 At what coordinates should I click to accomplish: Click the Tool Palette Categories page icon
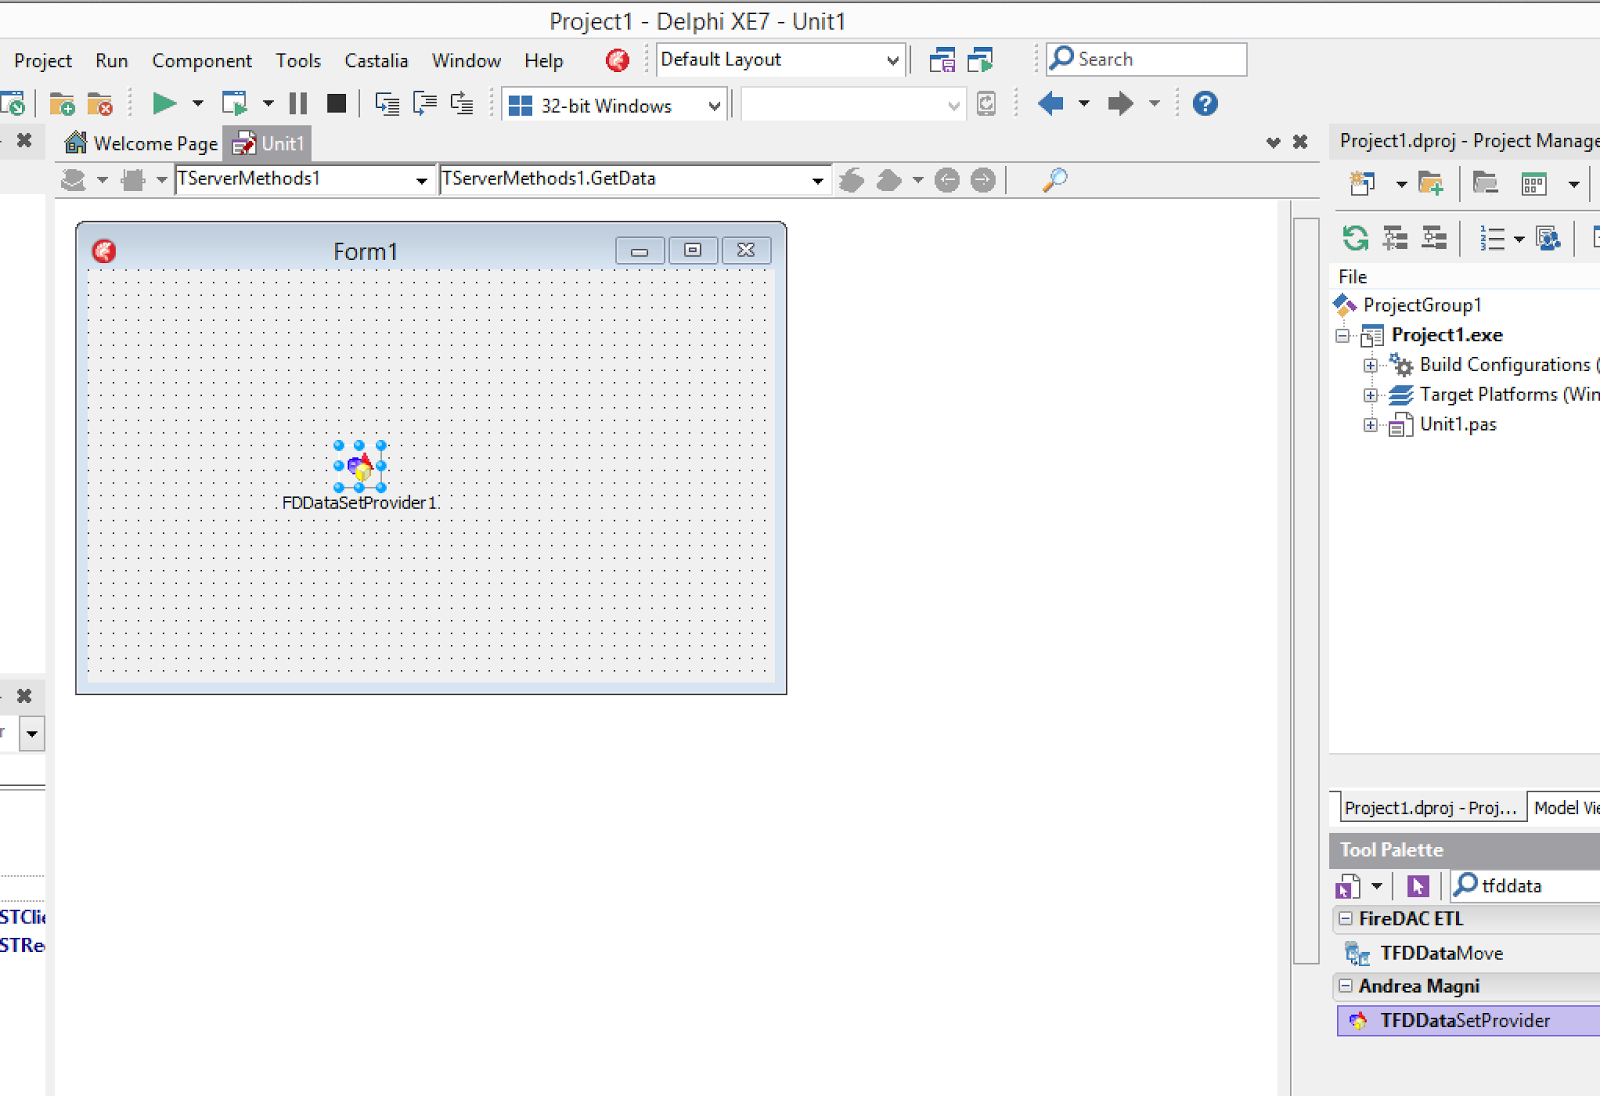1348,886
